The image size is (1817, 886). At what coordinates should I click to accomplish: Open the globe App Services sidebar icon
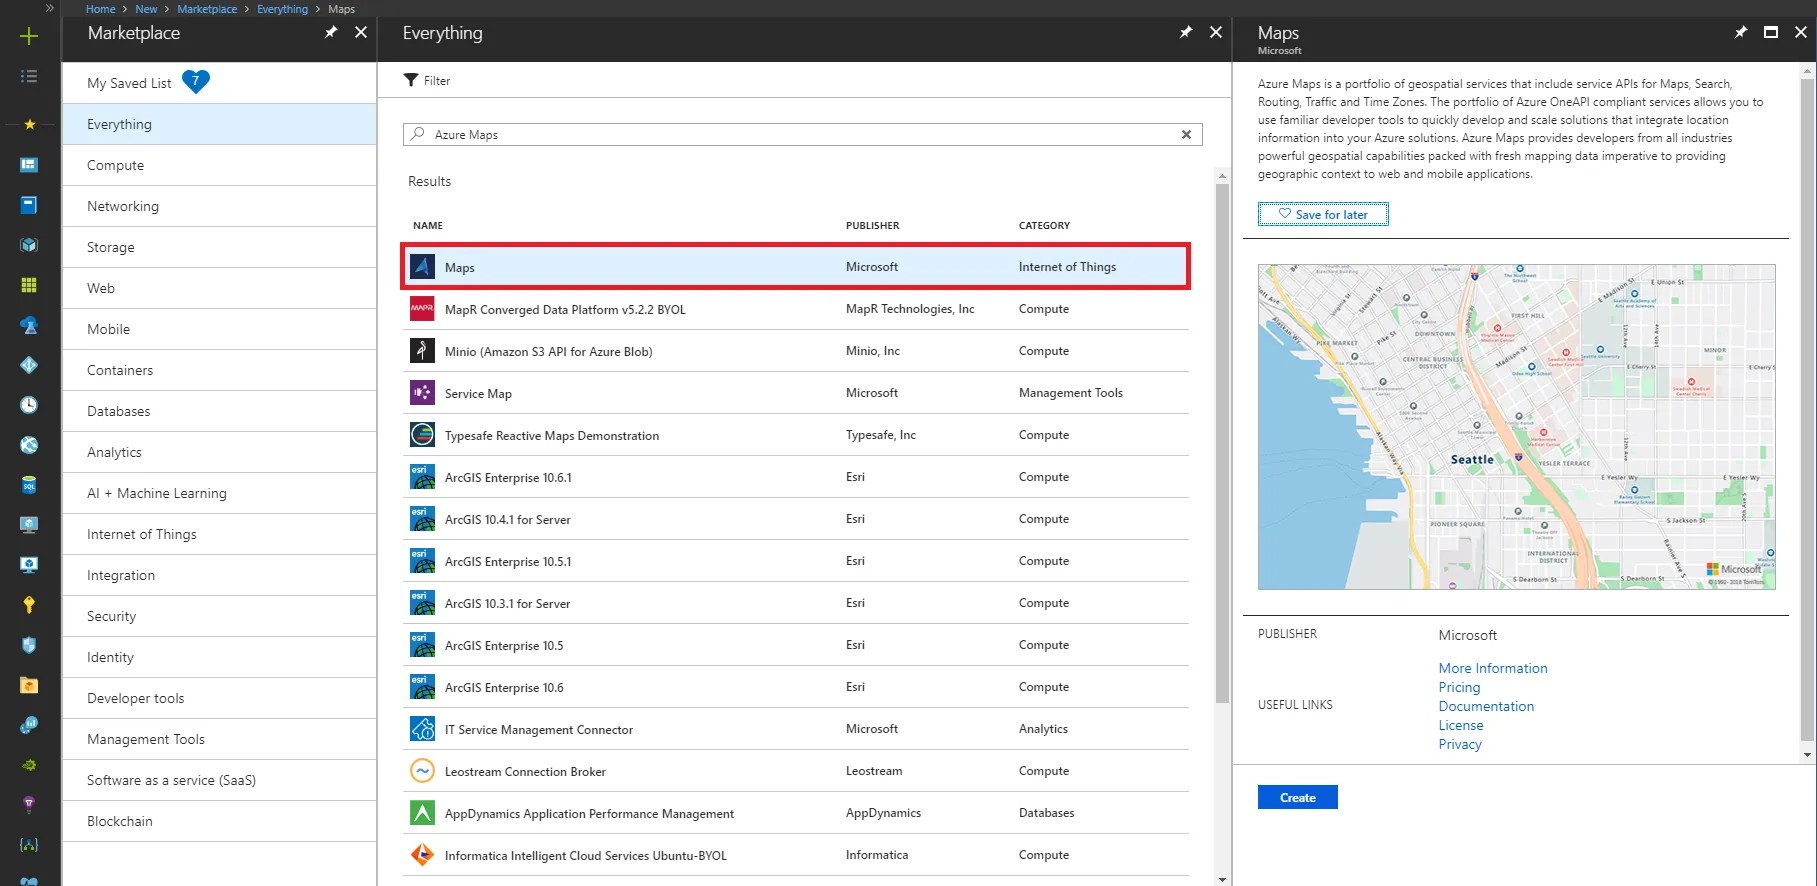tap(29, 445)
